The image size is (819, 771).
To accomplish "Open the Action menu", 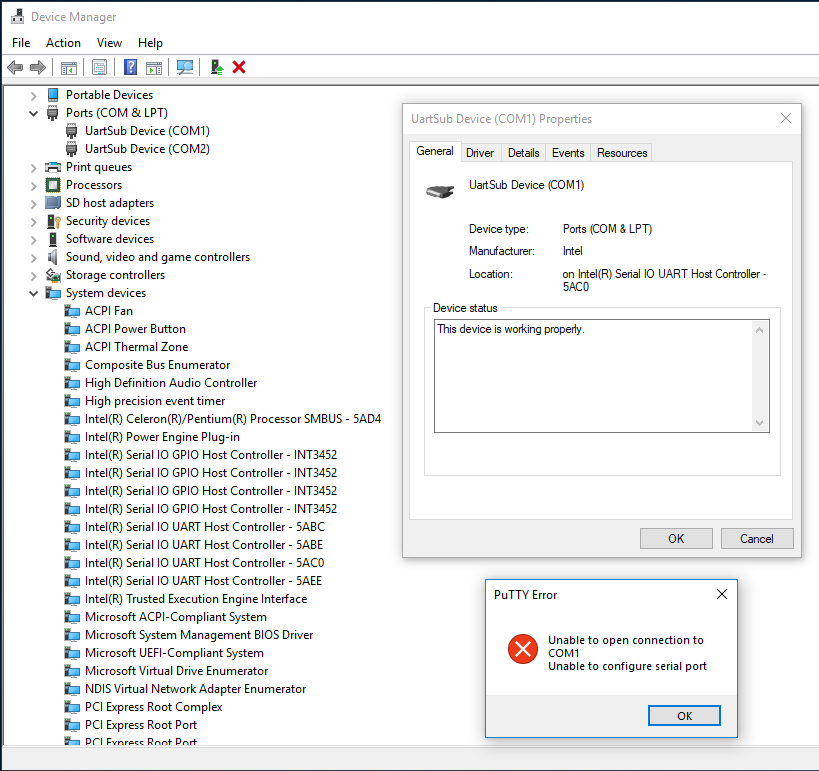I will 63,43.
